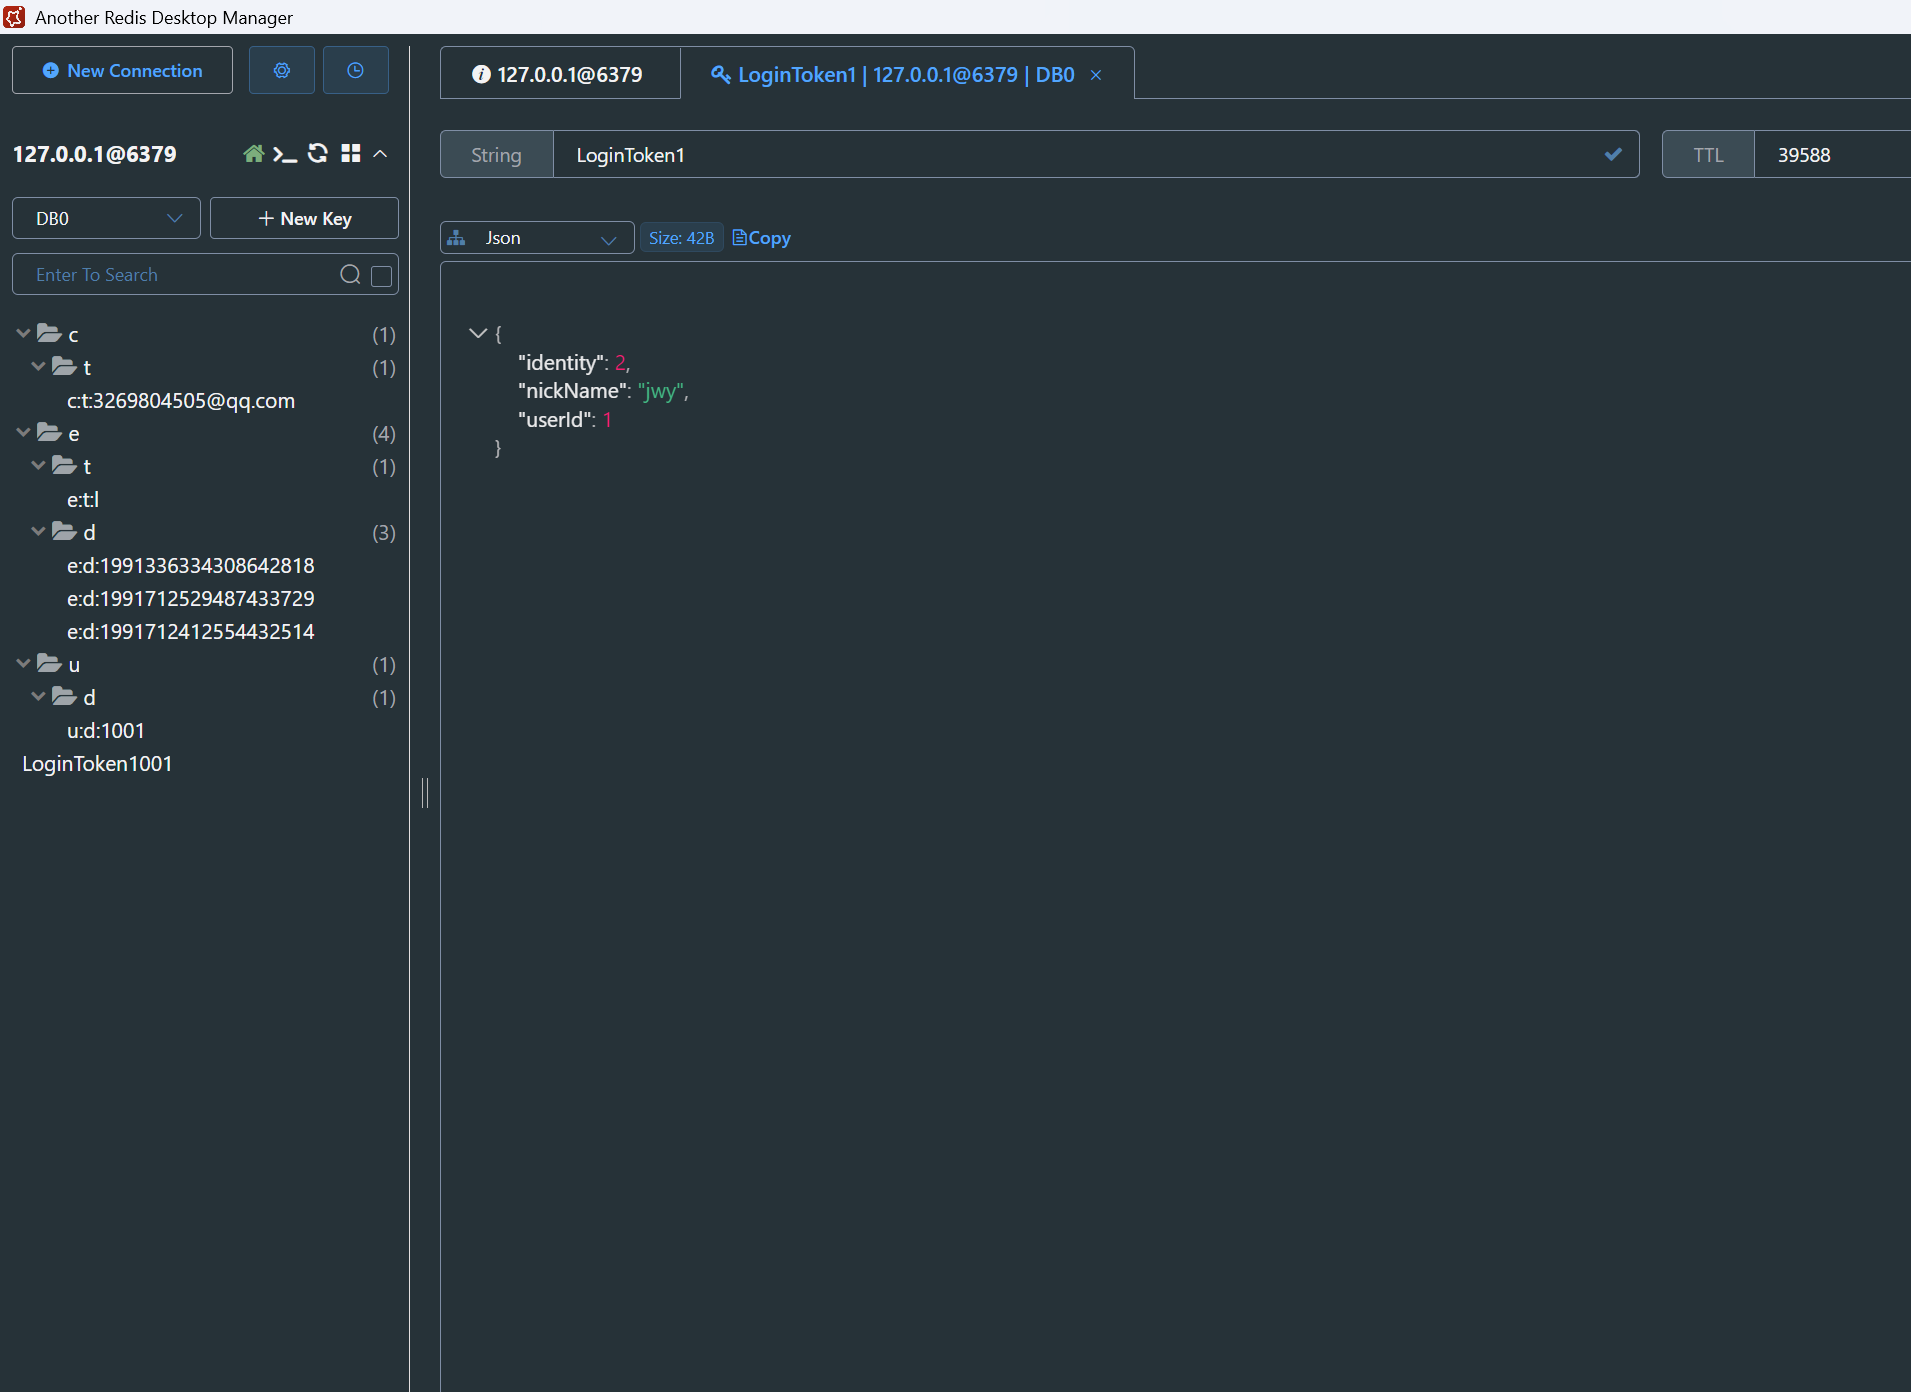Image resolution: width=1911 pixels, height=1392 pixels.
Task: Click the "userId" JSON field
Action: 557,420
